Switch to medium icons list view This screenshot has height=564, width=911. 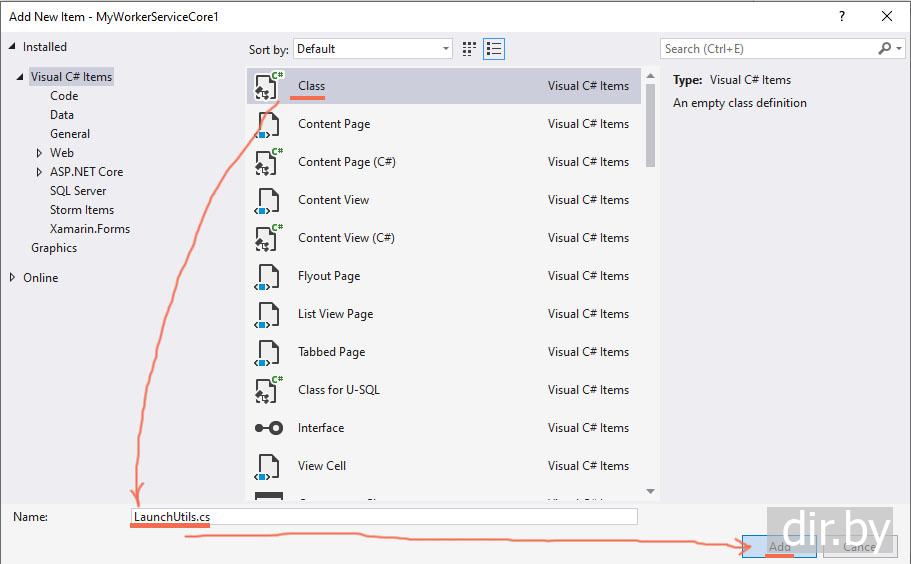tap(494, 48)
